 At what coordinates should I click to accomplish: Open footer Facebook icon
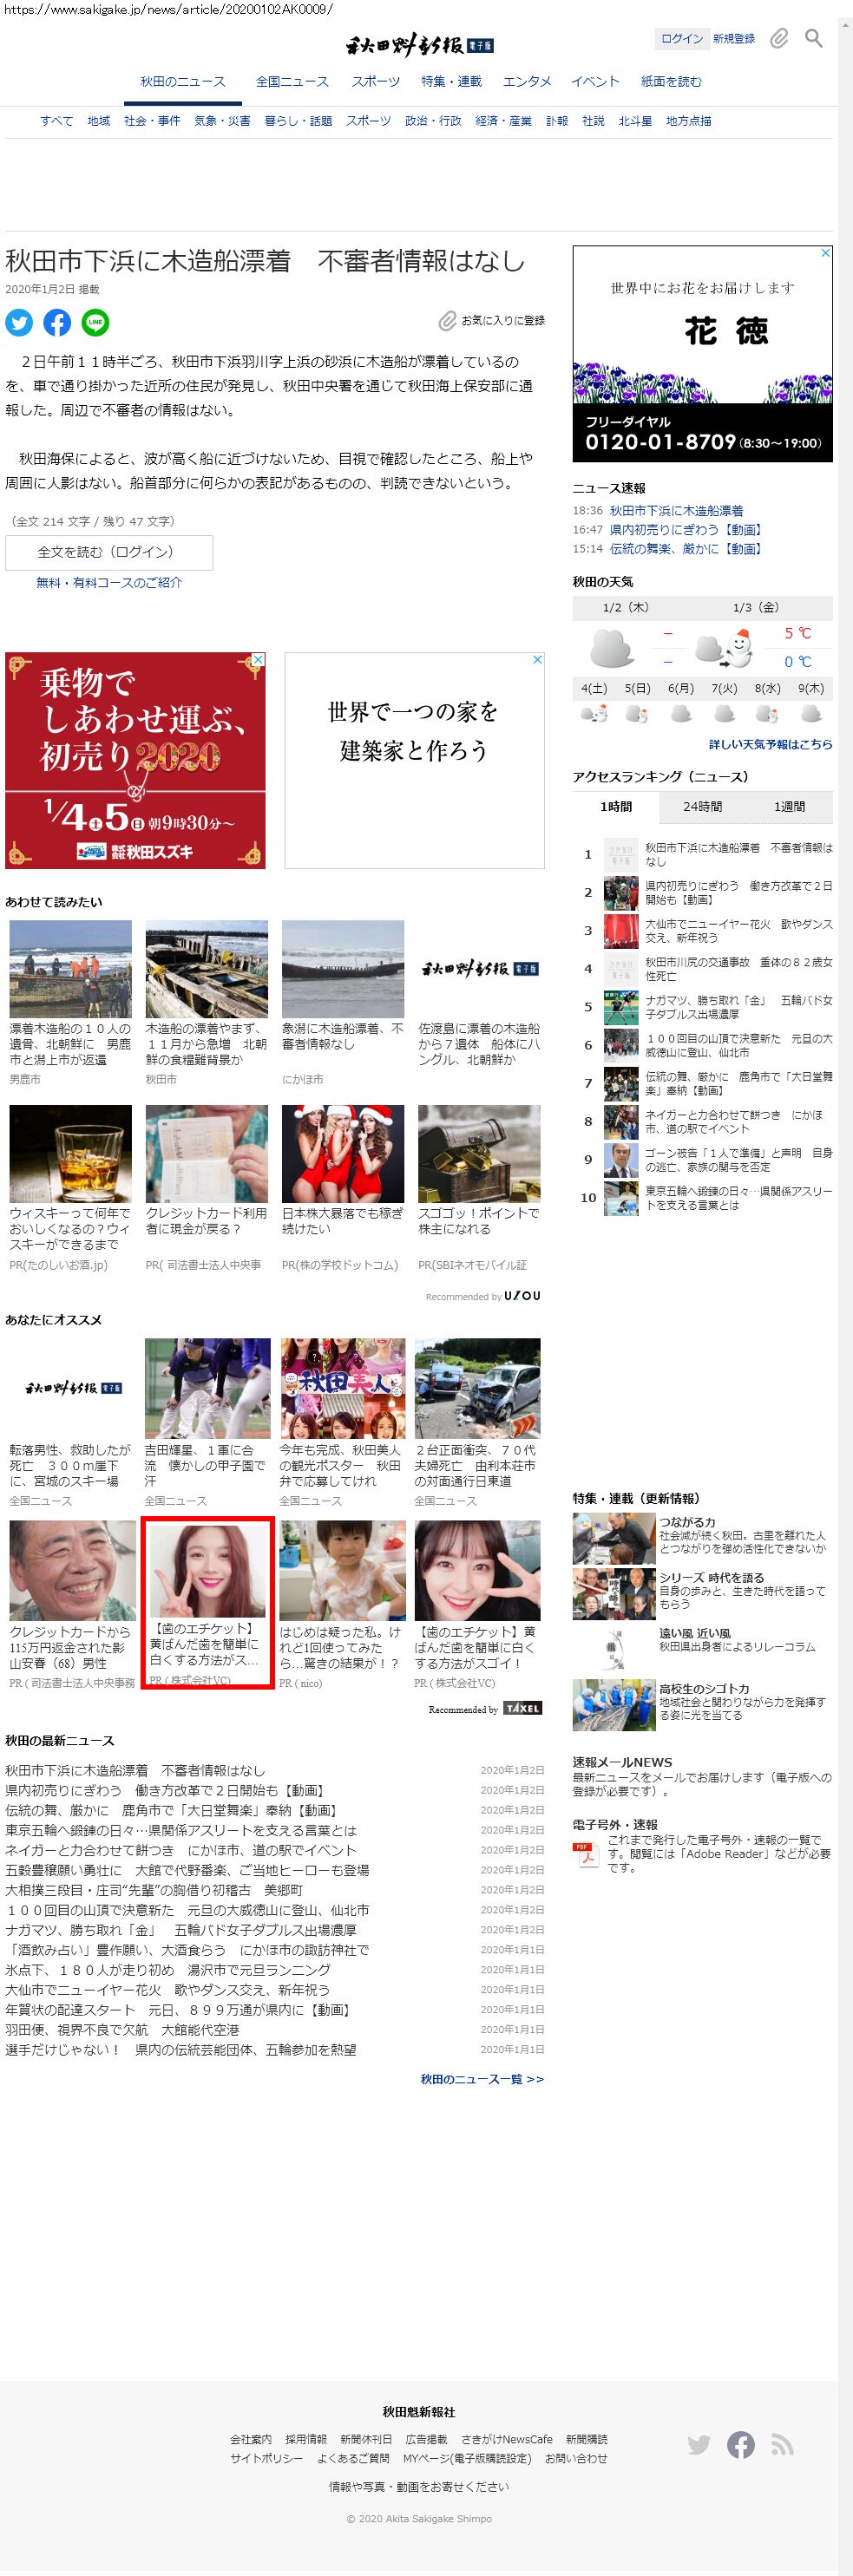(x=741, y=2444)
